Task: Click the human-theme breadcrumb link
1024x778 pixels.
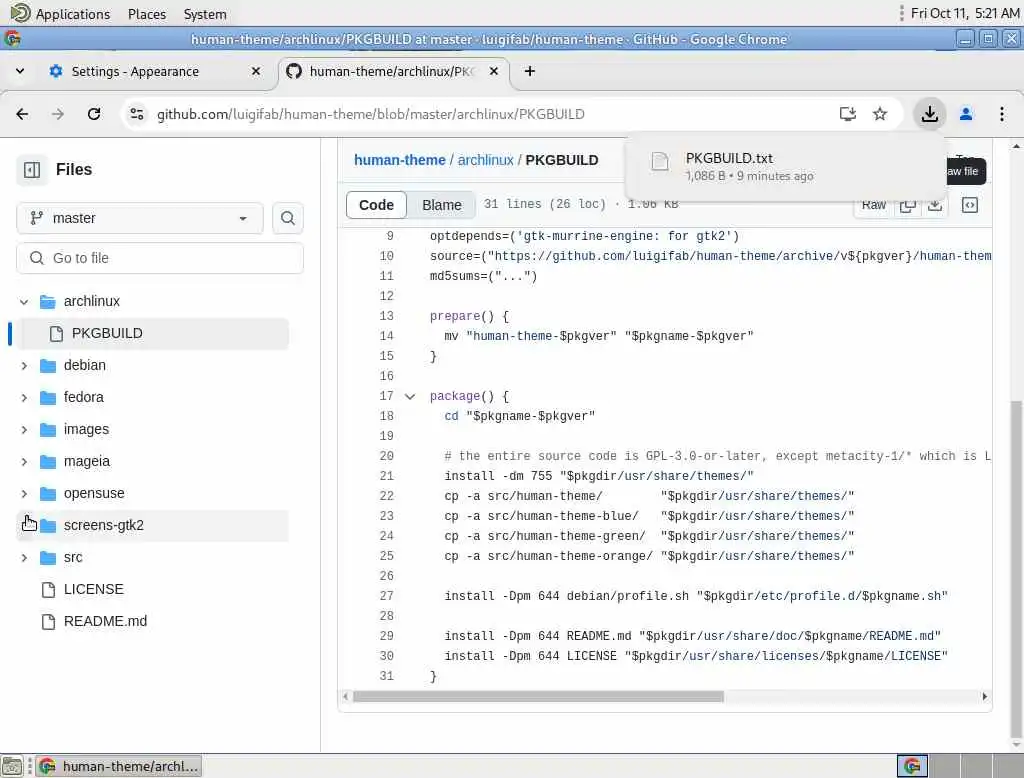Action: 399,160
